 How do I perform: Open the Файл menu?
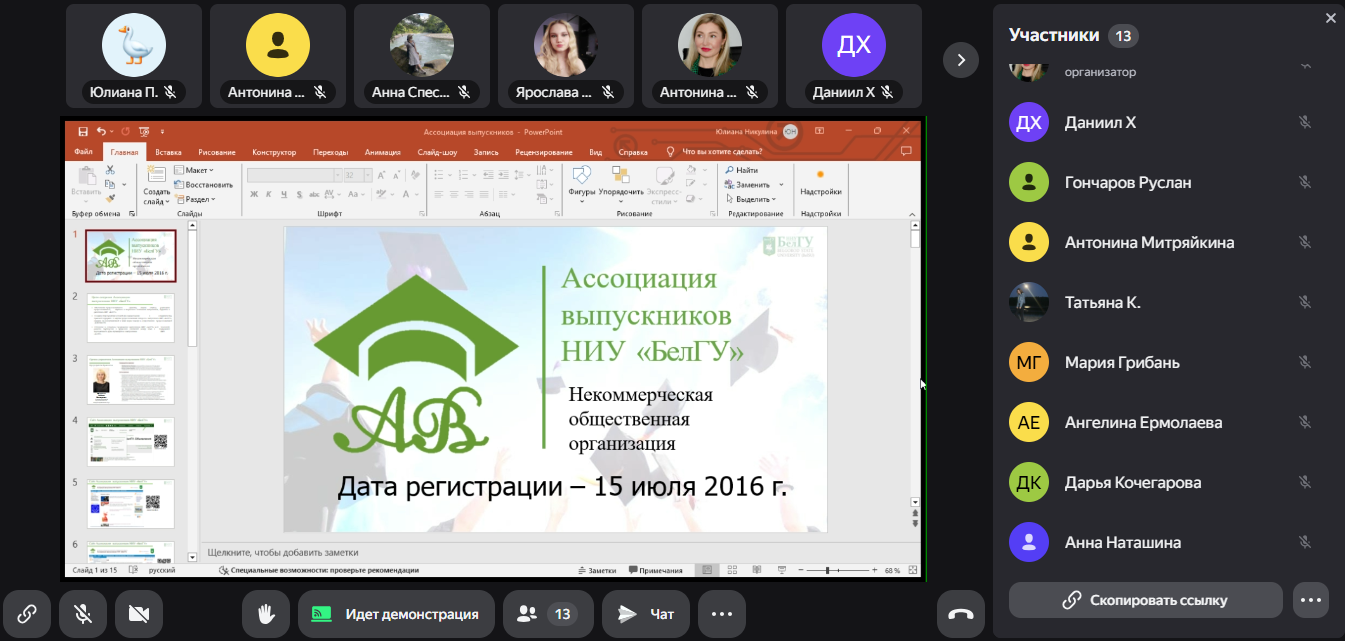point(83,152)
